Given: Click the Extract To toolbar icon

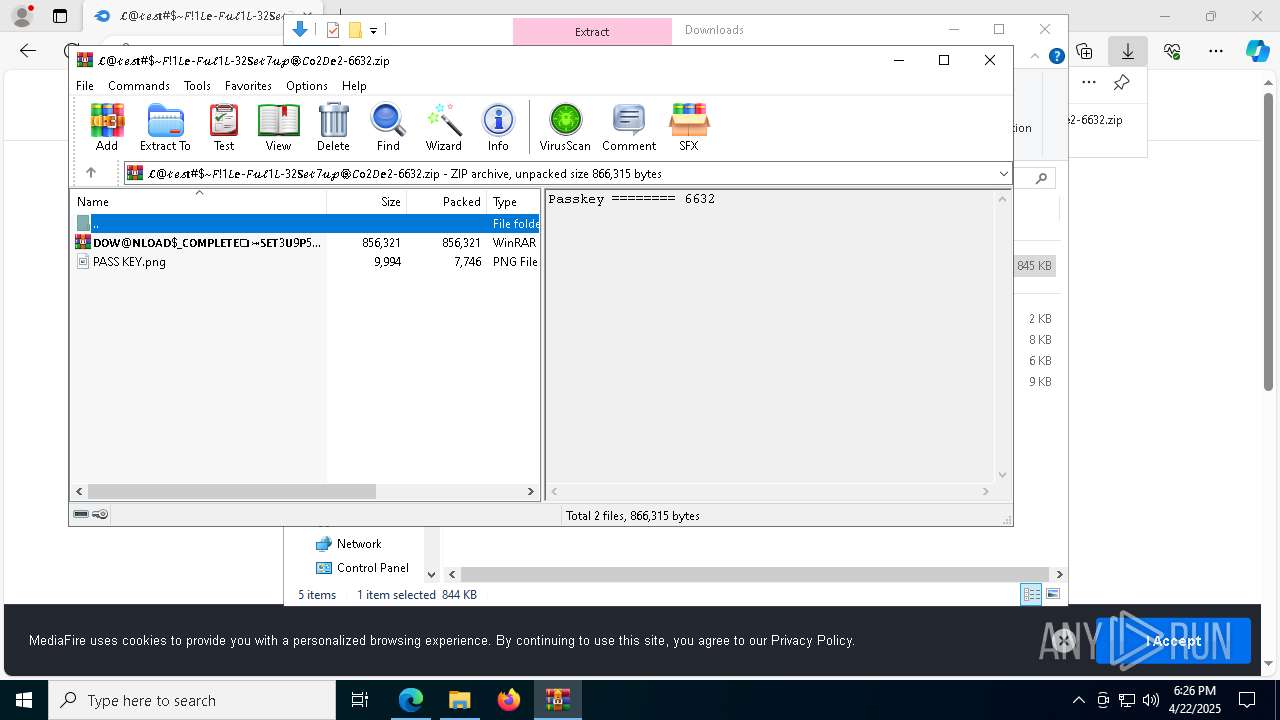Looking at the screenshot, I should click(165, 127).
